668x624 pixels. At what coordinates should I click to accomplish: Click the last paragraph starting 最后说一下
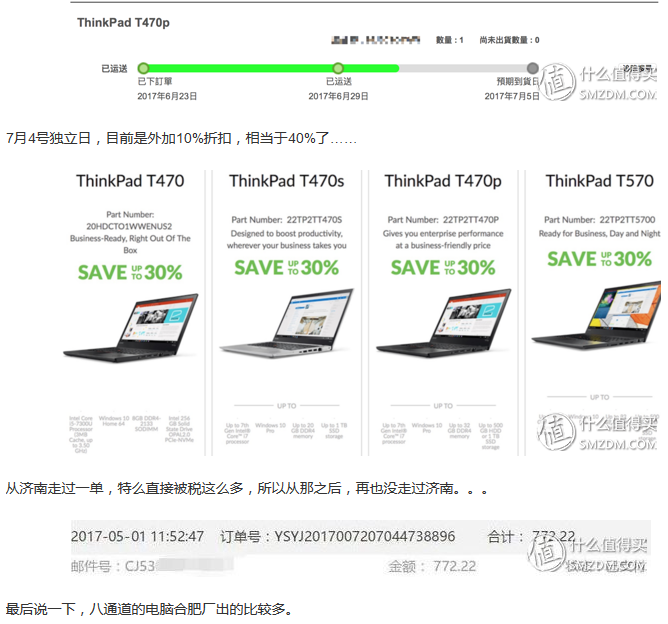coord(150,609)
